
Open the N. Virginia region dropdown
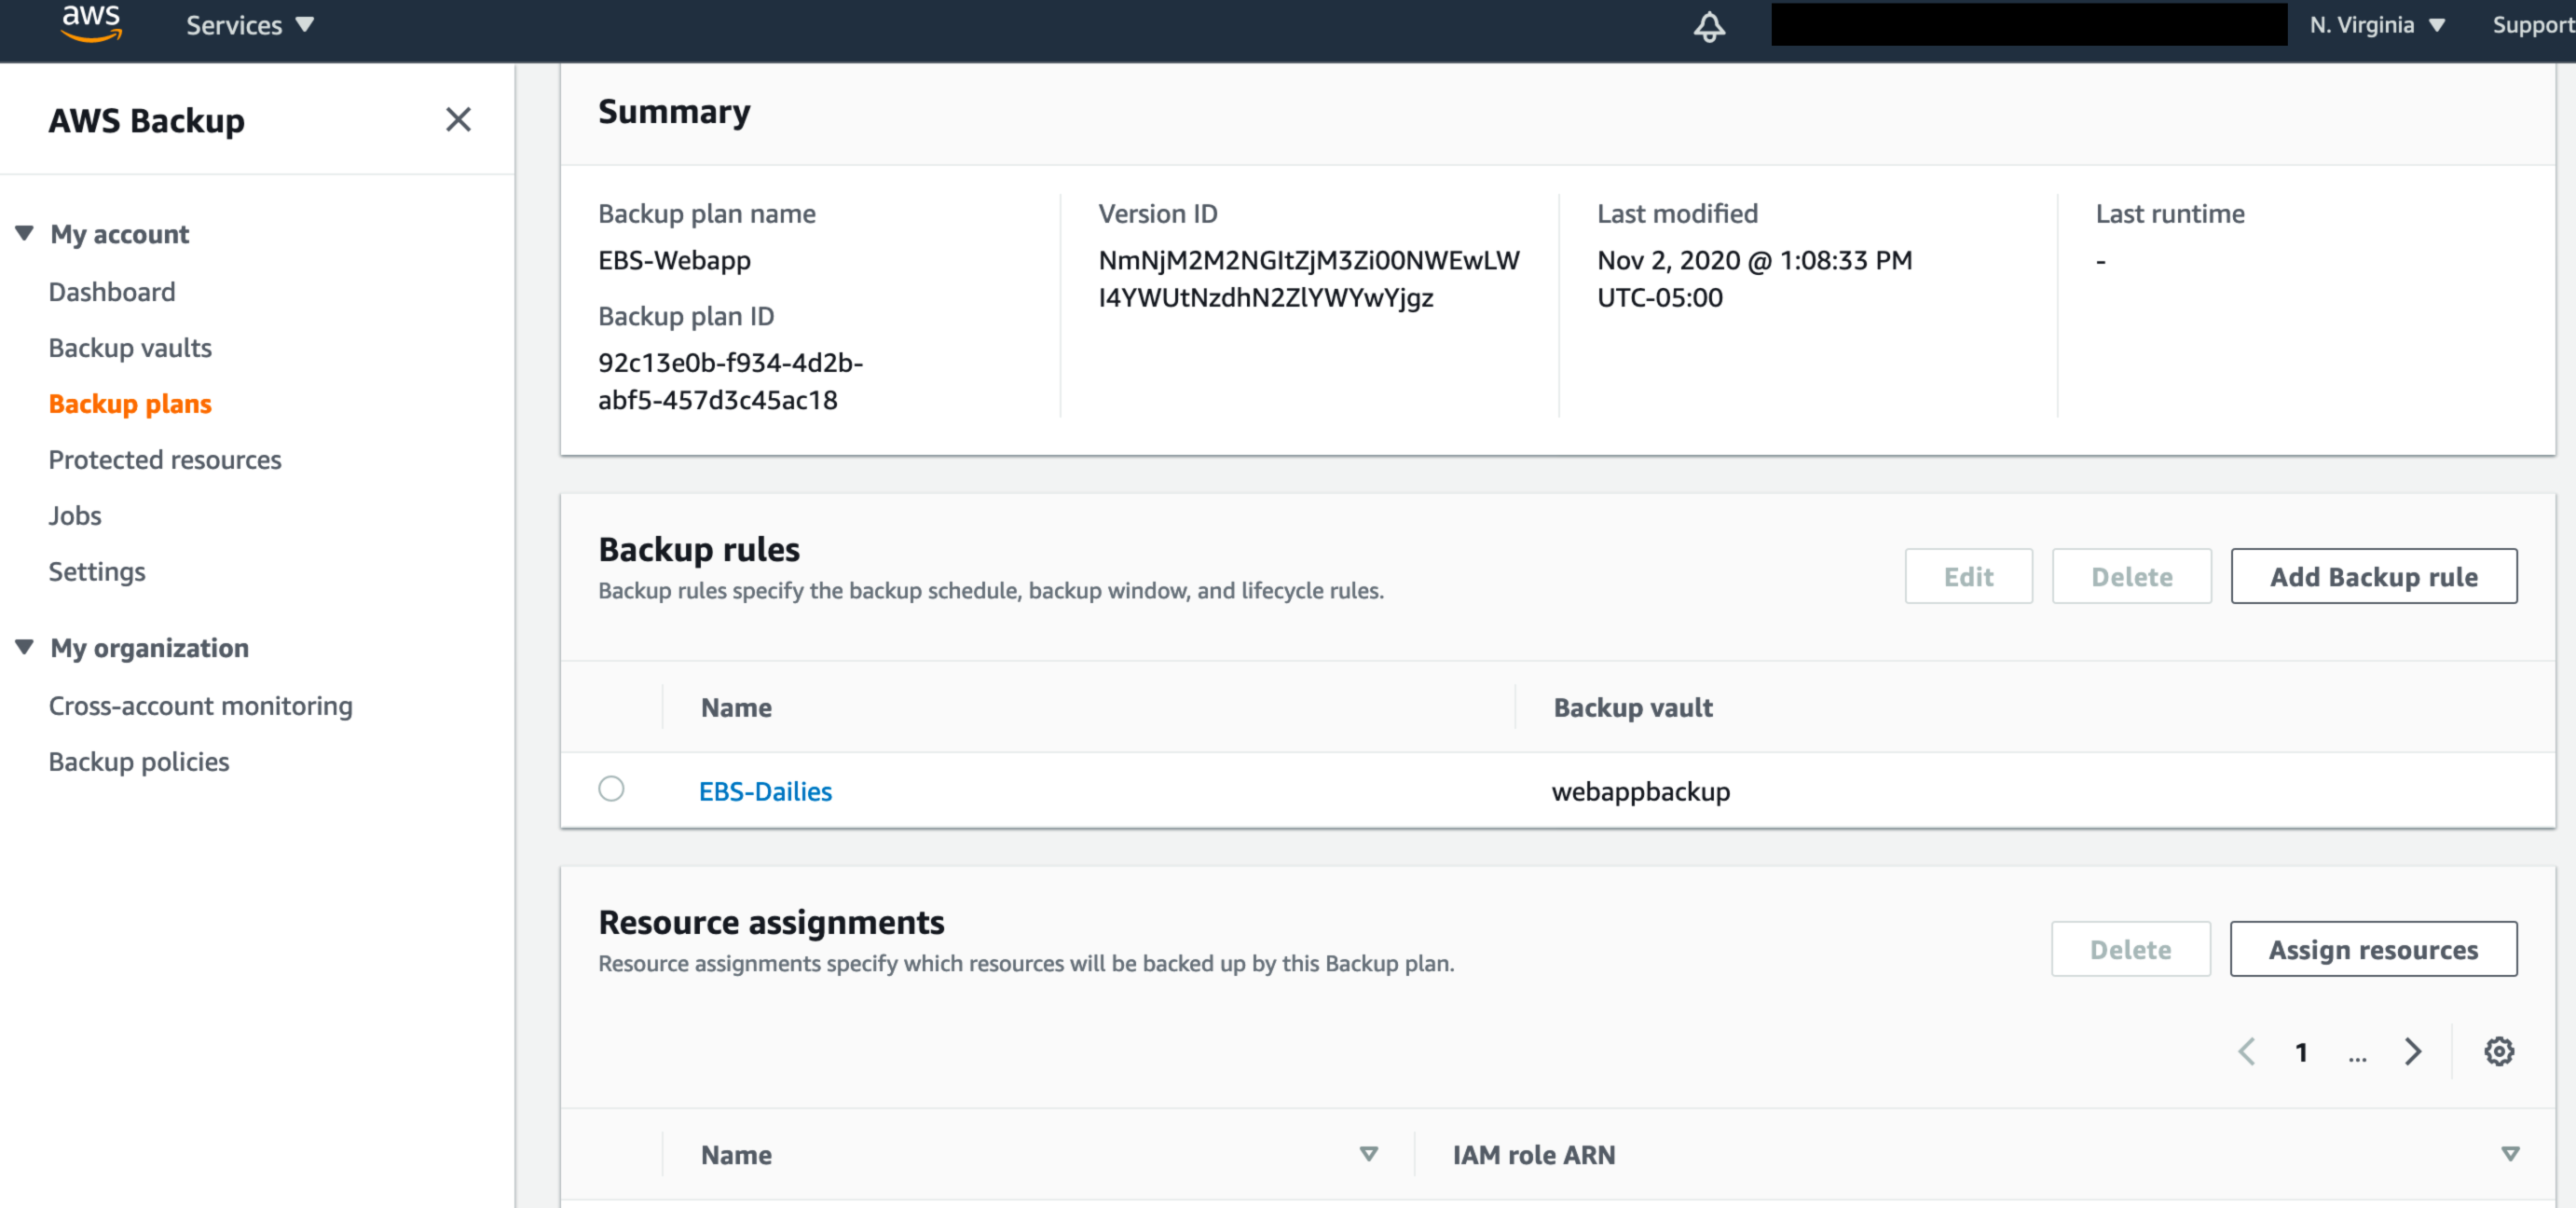click(2377, 25)
